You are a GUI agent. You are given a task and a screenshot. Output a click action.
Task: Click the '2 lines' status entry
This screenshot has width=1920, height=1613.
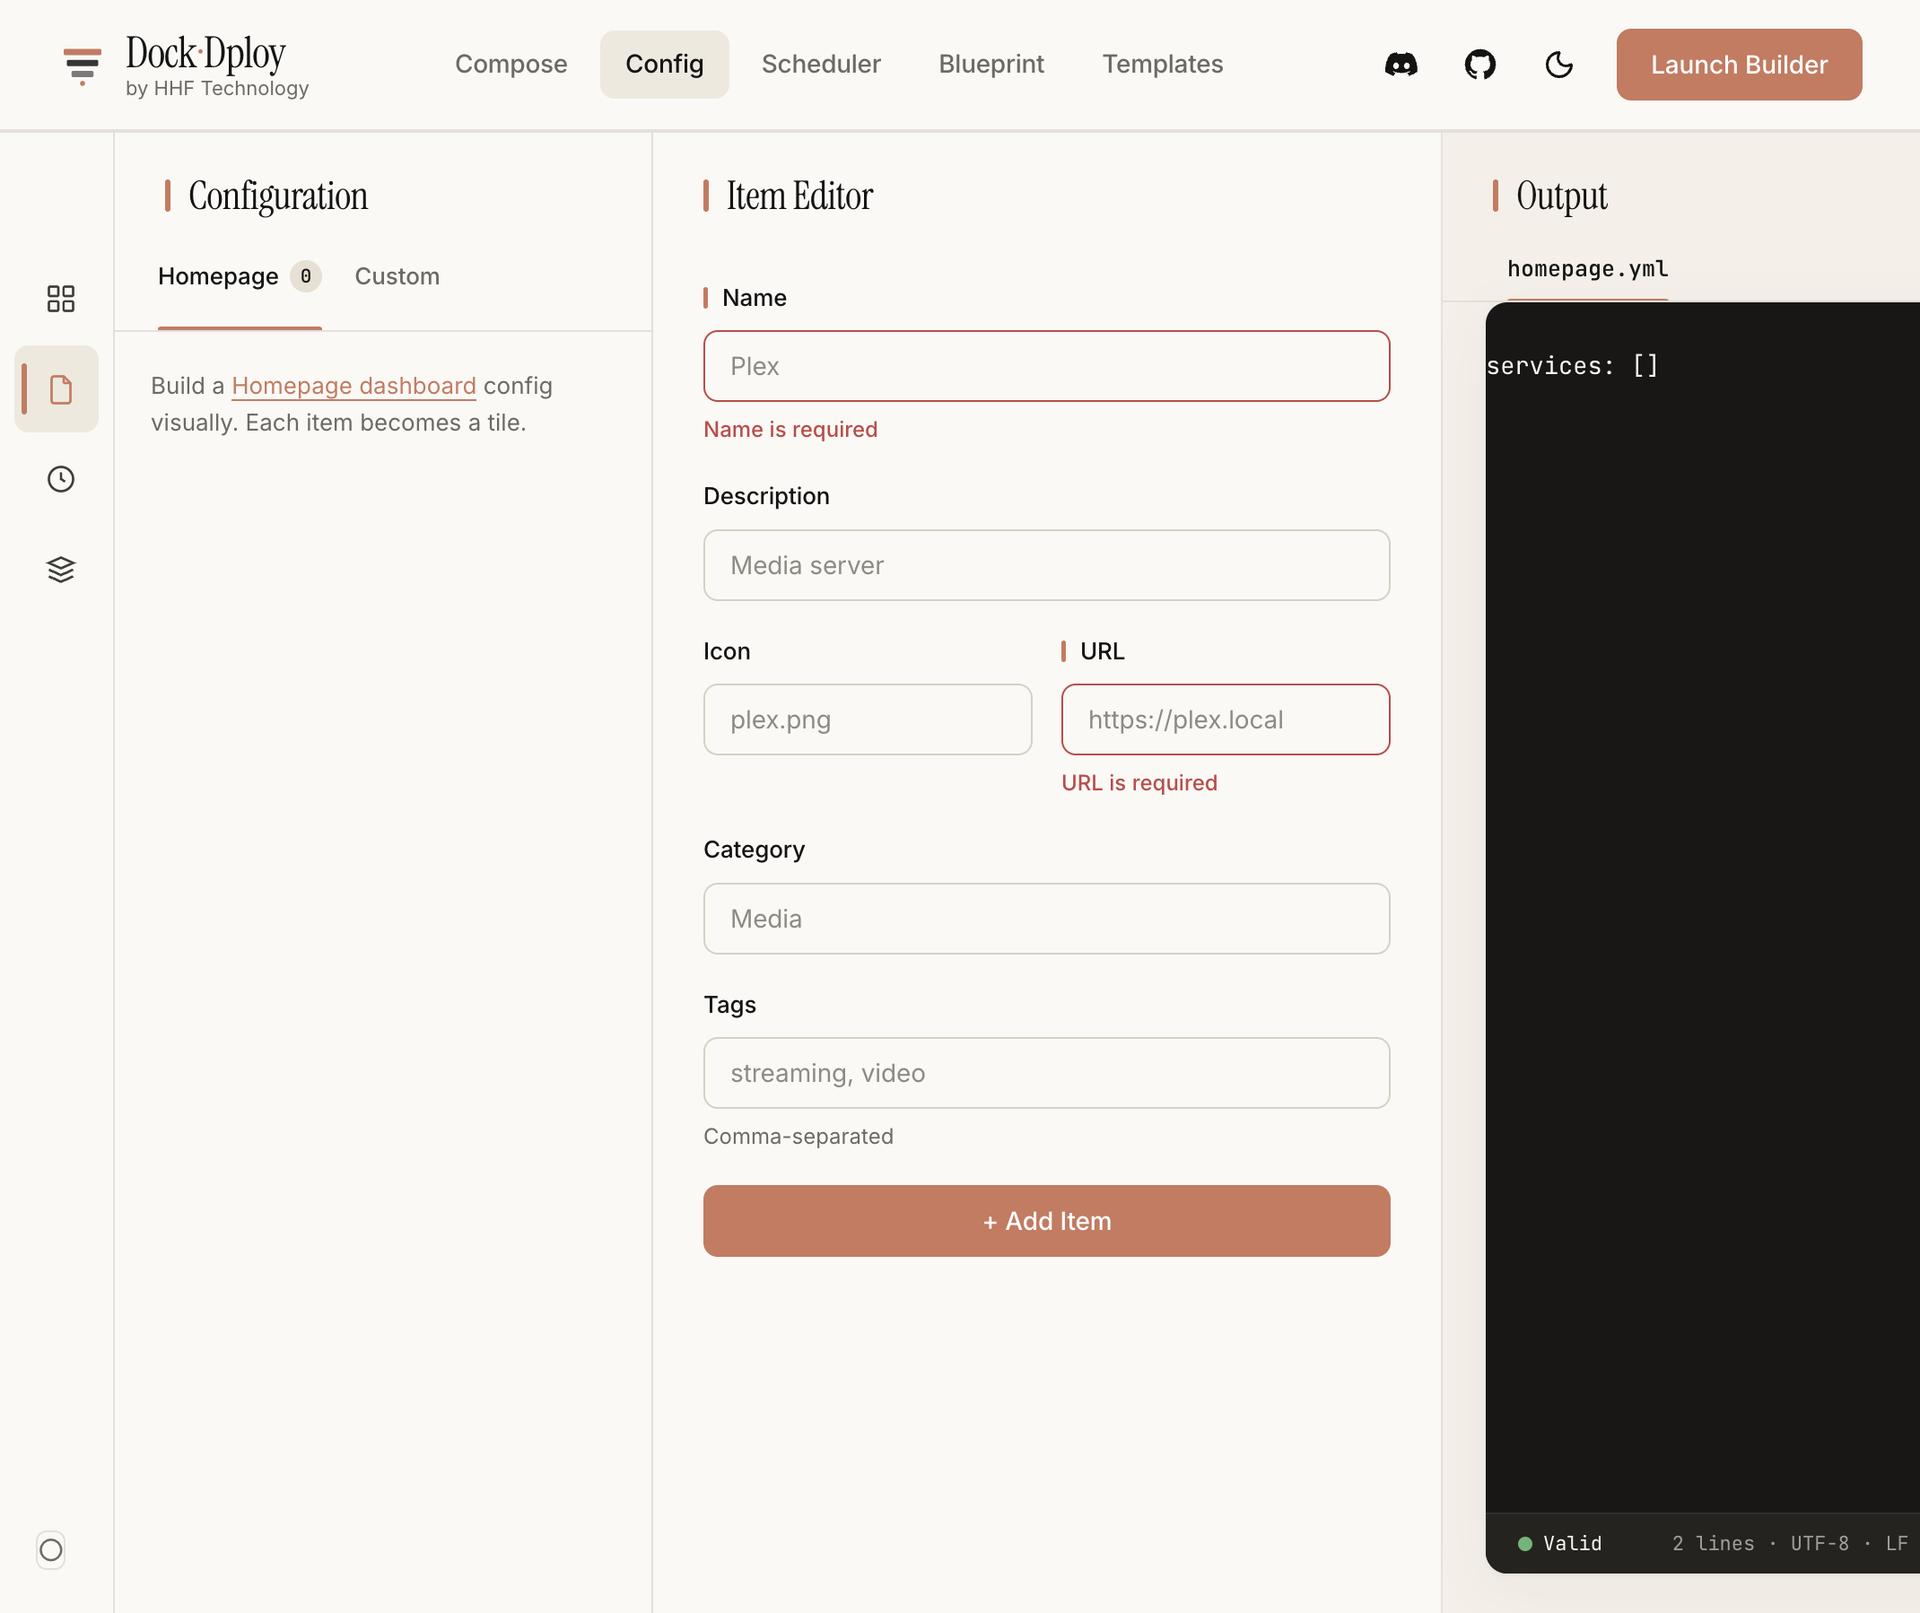coord(1712,1544)
